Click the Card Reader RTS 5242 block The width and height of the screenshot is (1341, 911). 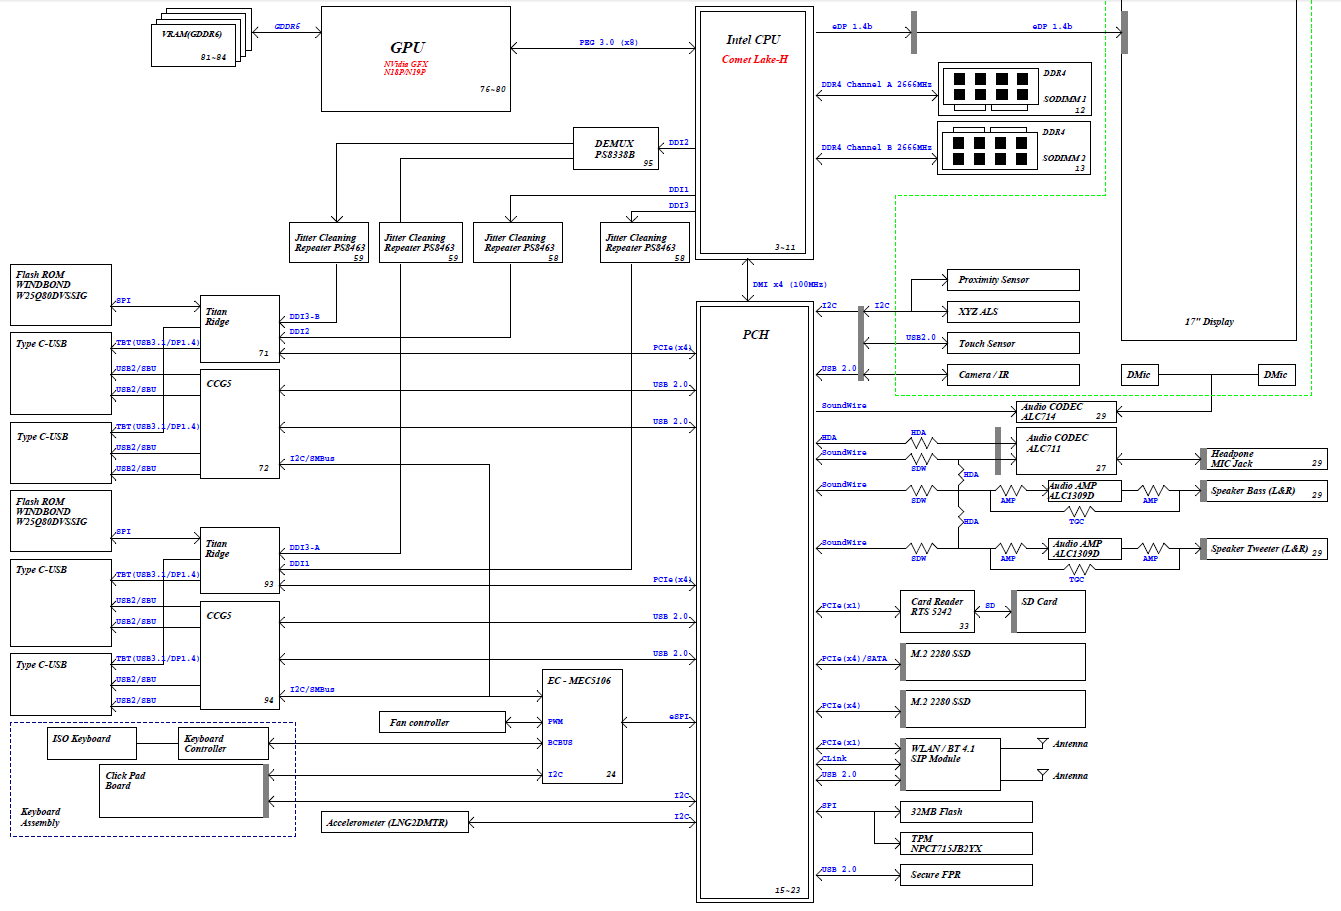pyautogui.click(x=939, y=612)
